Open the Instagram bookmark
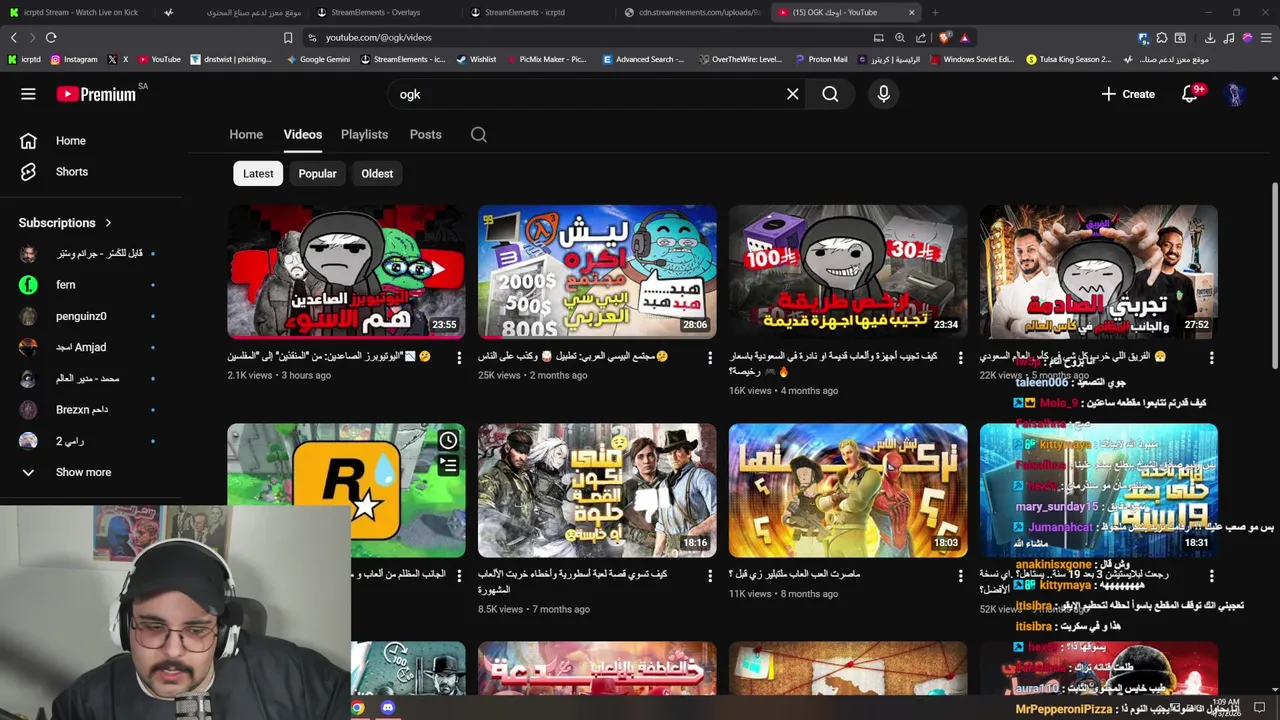Screen dimensions: 1280x720 pyautogui.click(x=74, y=59)
